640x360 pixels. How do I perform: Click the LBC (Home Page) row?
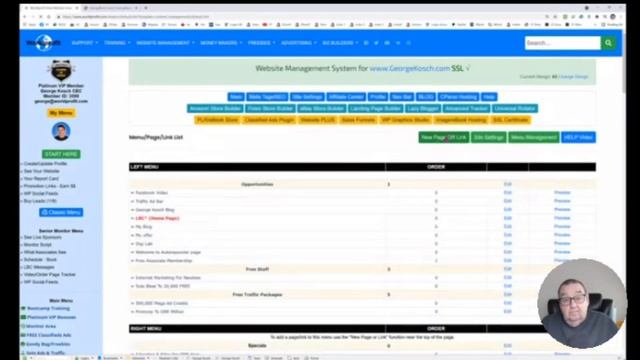pos(157,218)
